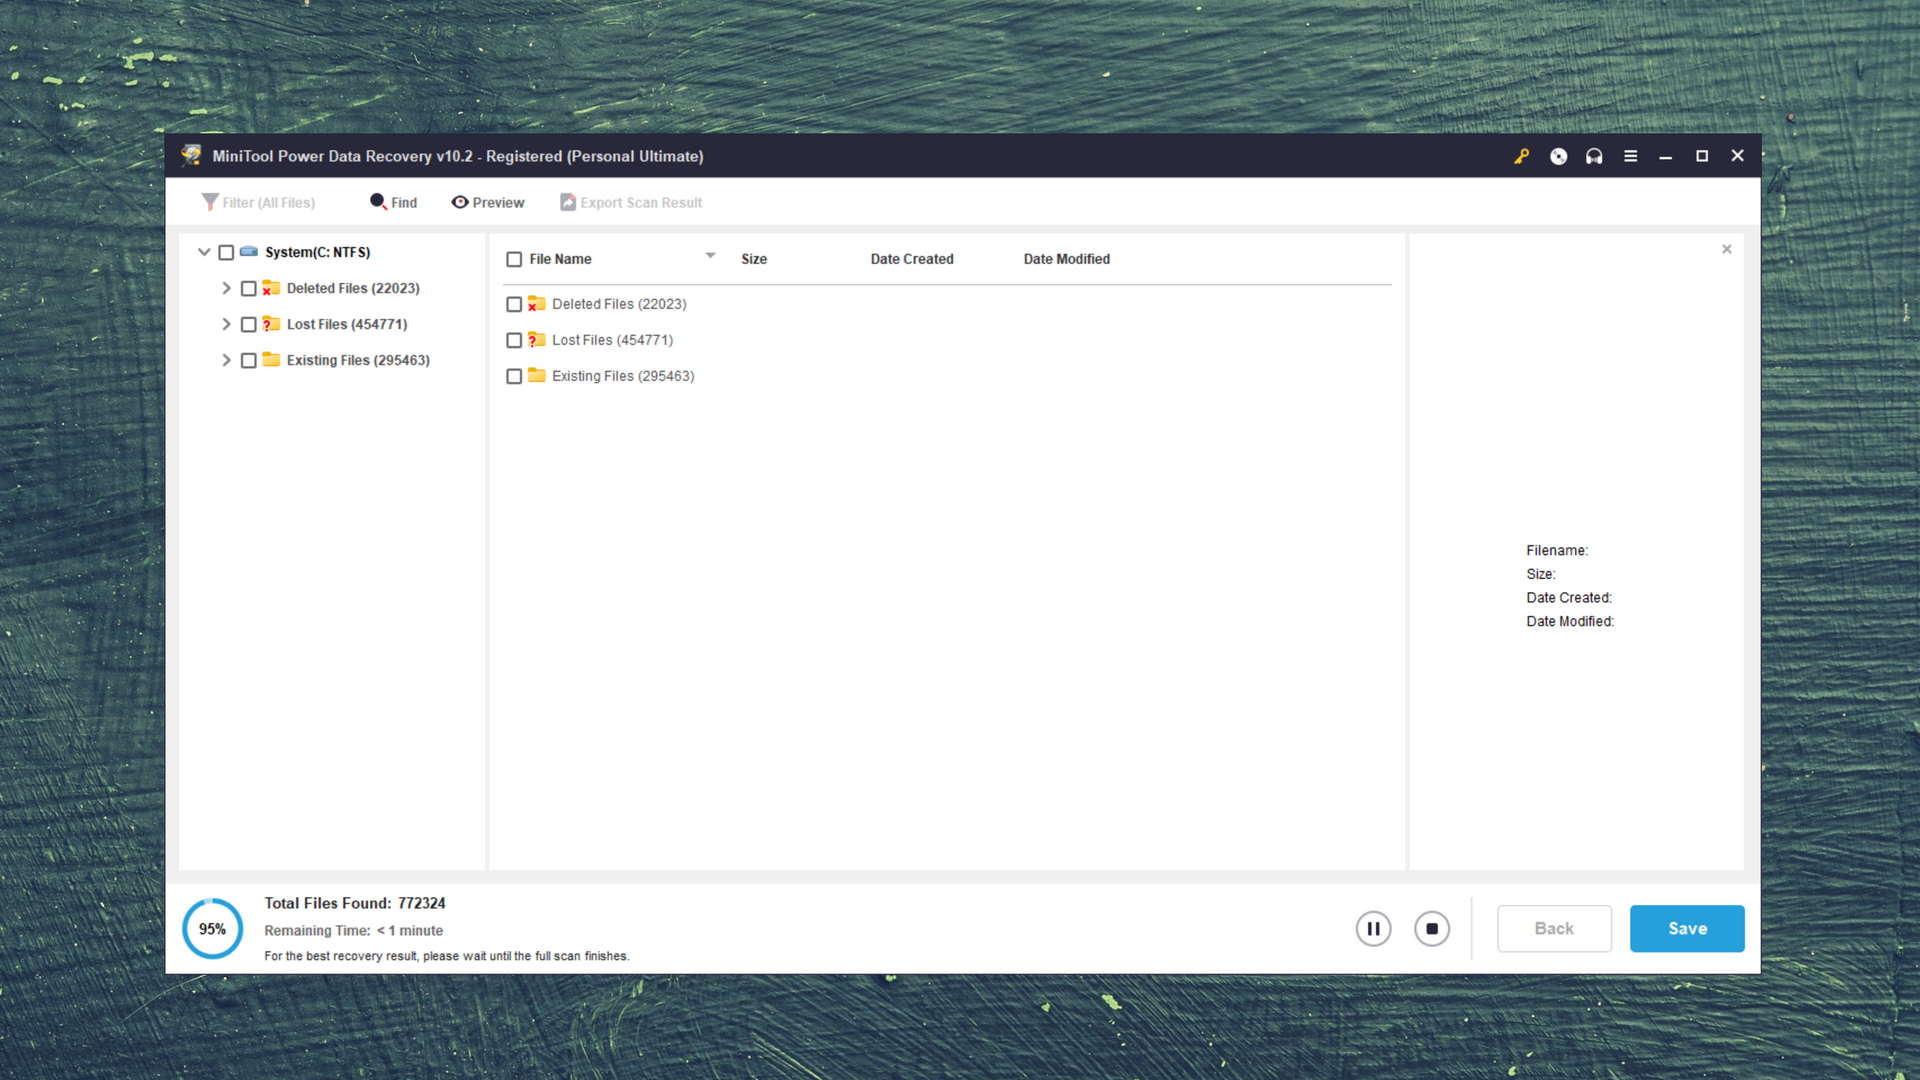Click the Save button
The image size is (1920, 1080).
pyautogui.click(x=1687, y=929)
